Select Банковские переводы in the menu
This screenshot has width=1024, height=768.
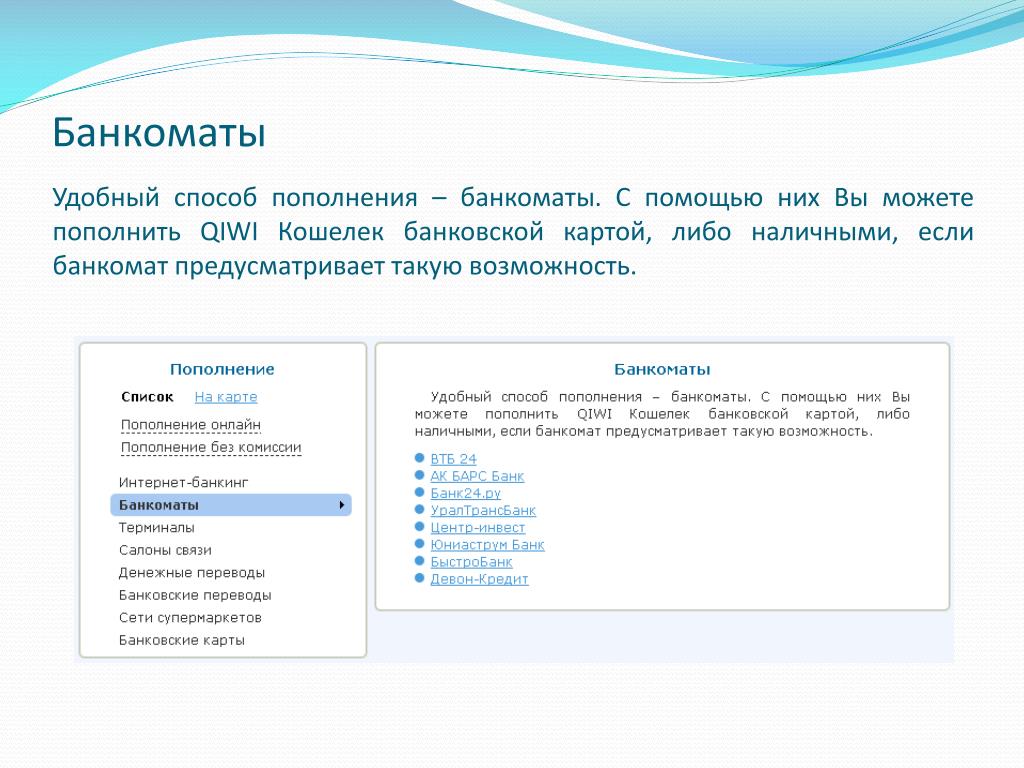pos(195,595)
